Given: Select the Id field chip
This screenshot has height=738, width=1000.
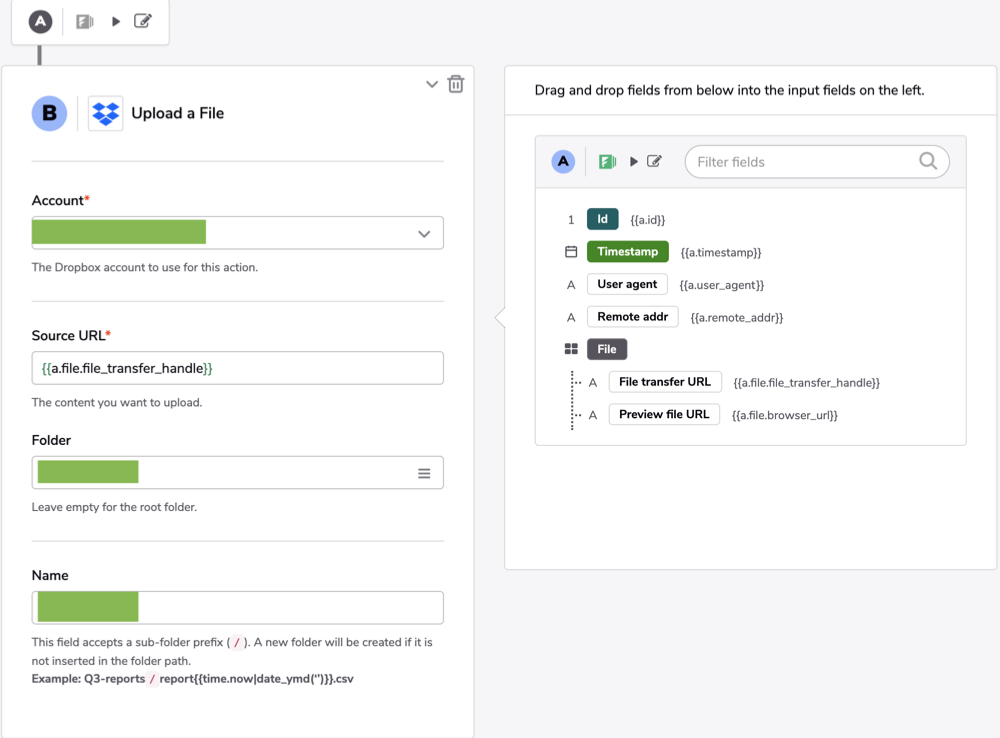Looking at the screenshot, I should click(x=603, y=219).
